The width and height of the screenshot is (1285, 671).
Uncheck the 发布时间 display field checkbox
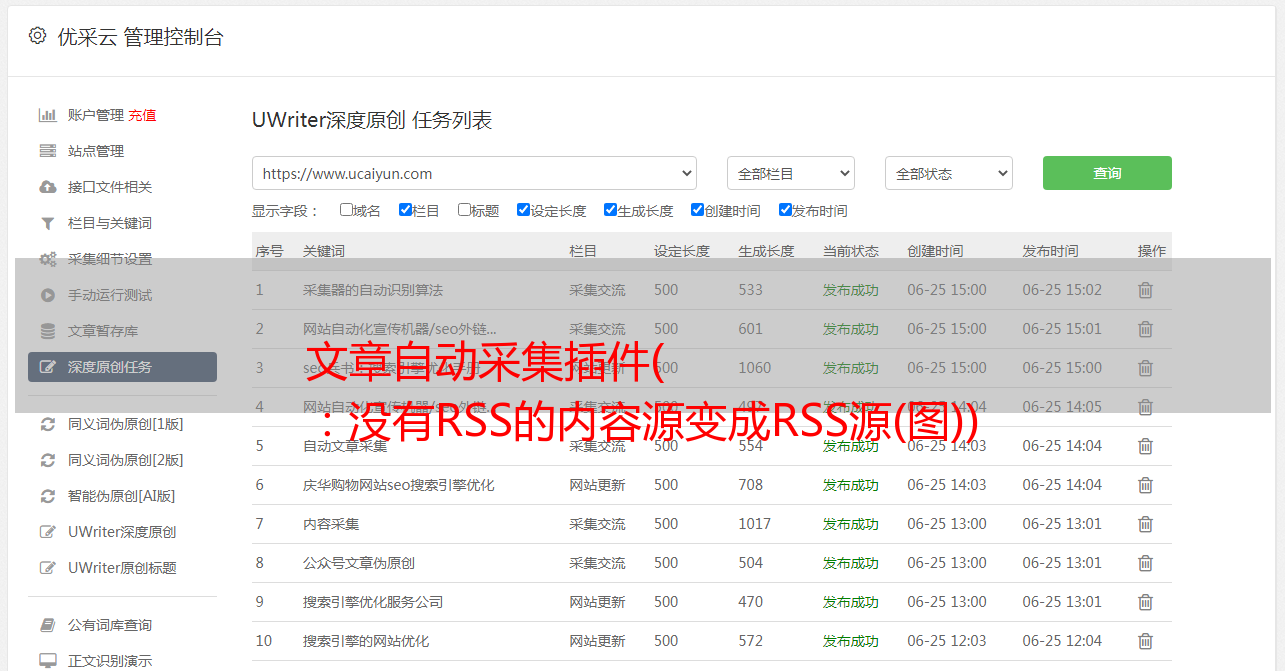pyautogui.click(x=785, y=210)
